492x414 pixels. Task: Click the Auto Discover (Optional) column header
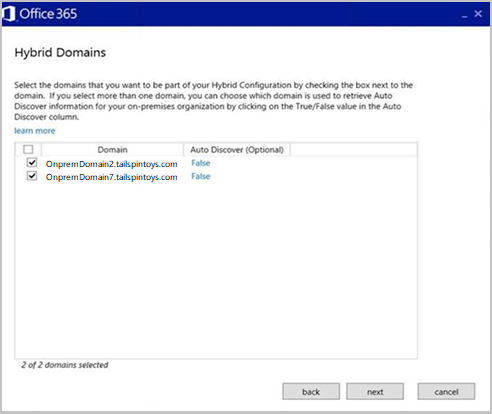click(237, 150)
